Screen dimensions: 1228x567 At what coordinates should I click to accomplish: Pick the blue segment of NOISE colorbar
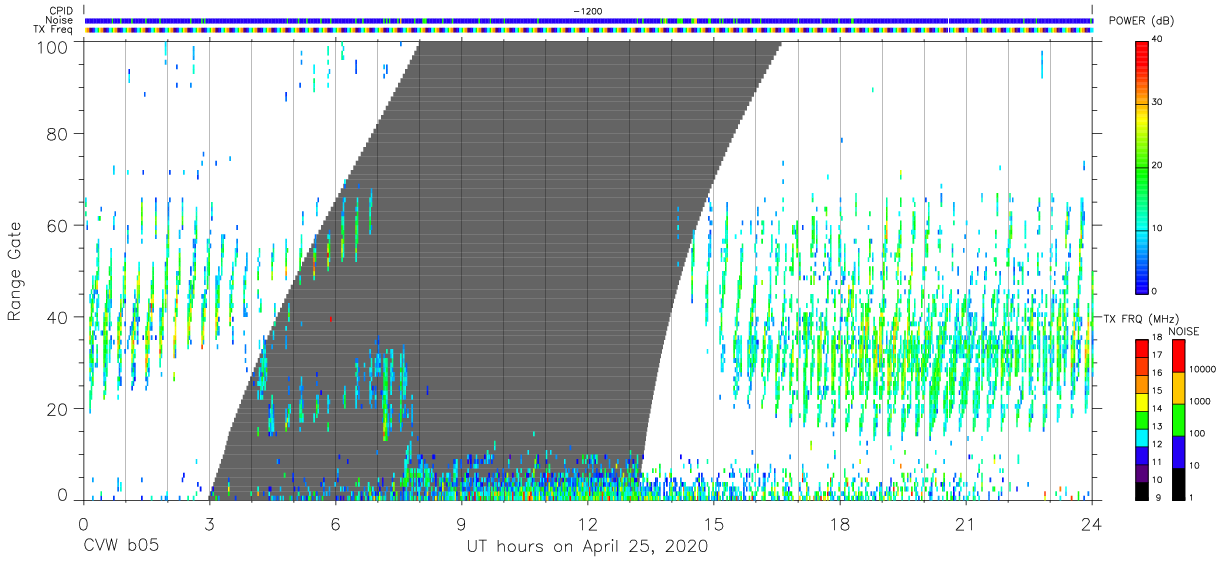click(x=1179, y=451)
